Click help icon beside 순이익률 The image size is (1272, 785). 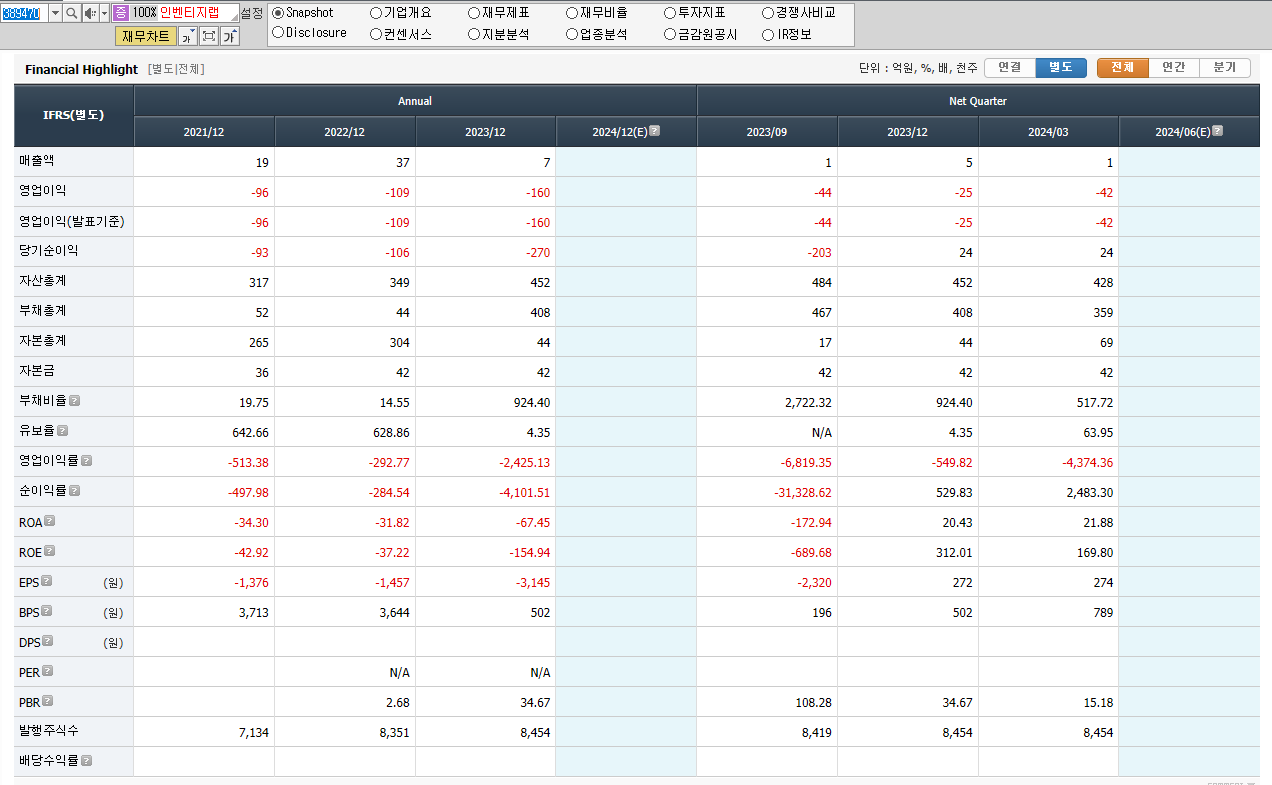(x=75, y=491)
